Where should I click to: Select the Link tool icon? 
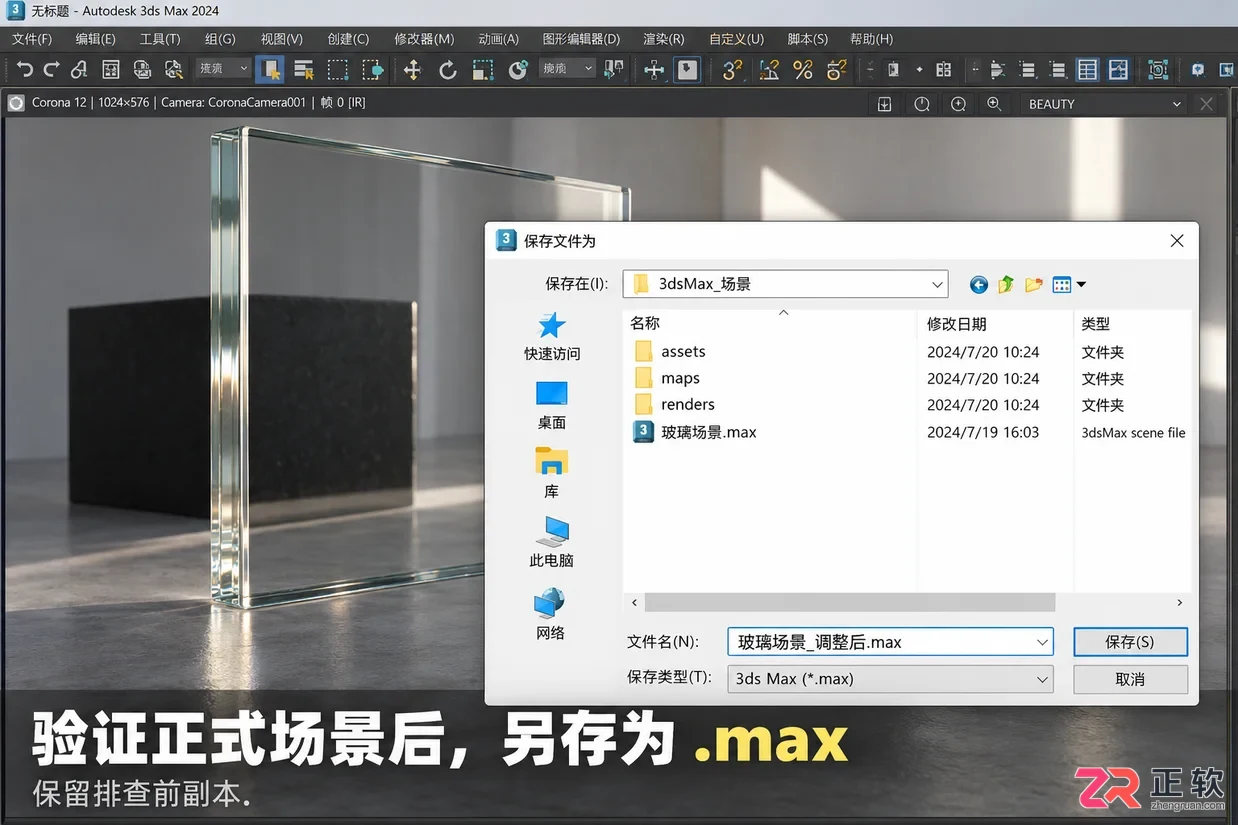coord(79,69)
